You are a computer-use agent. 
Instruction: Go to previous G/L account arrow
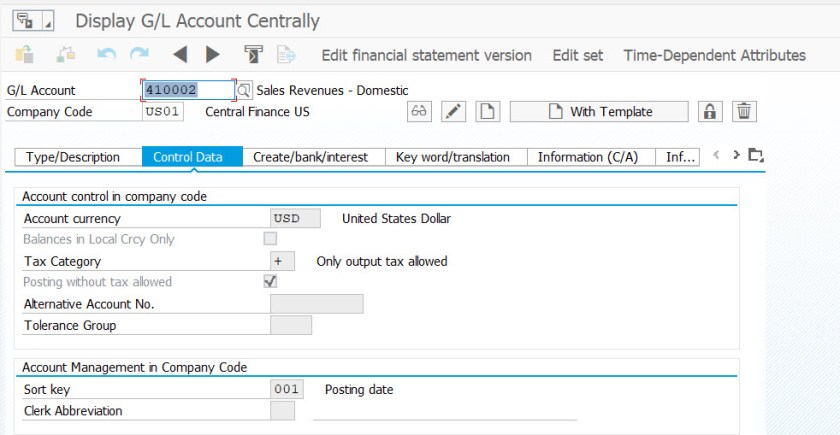coord(180,55)
